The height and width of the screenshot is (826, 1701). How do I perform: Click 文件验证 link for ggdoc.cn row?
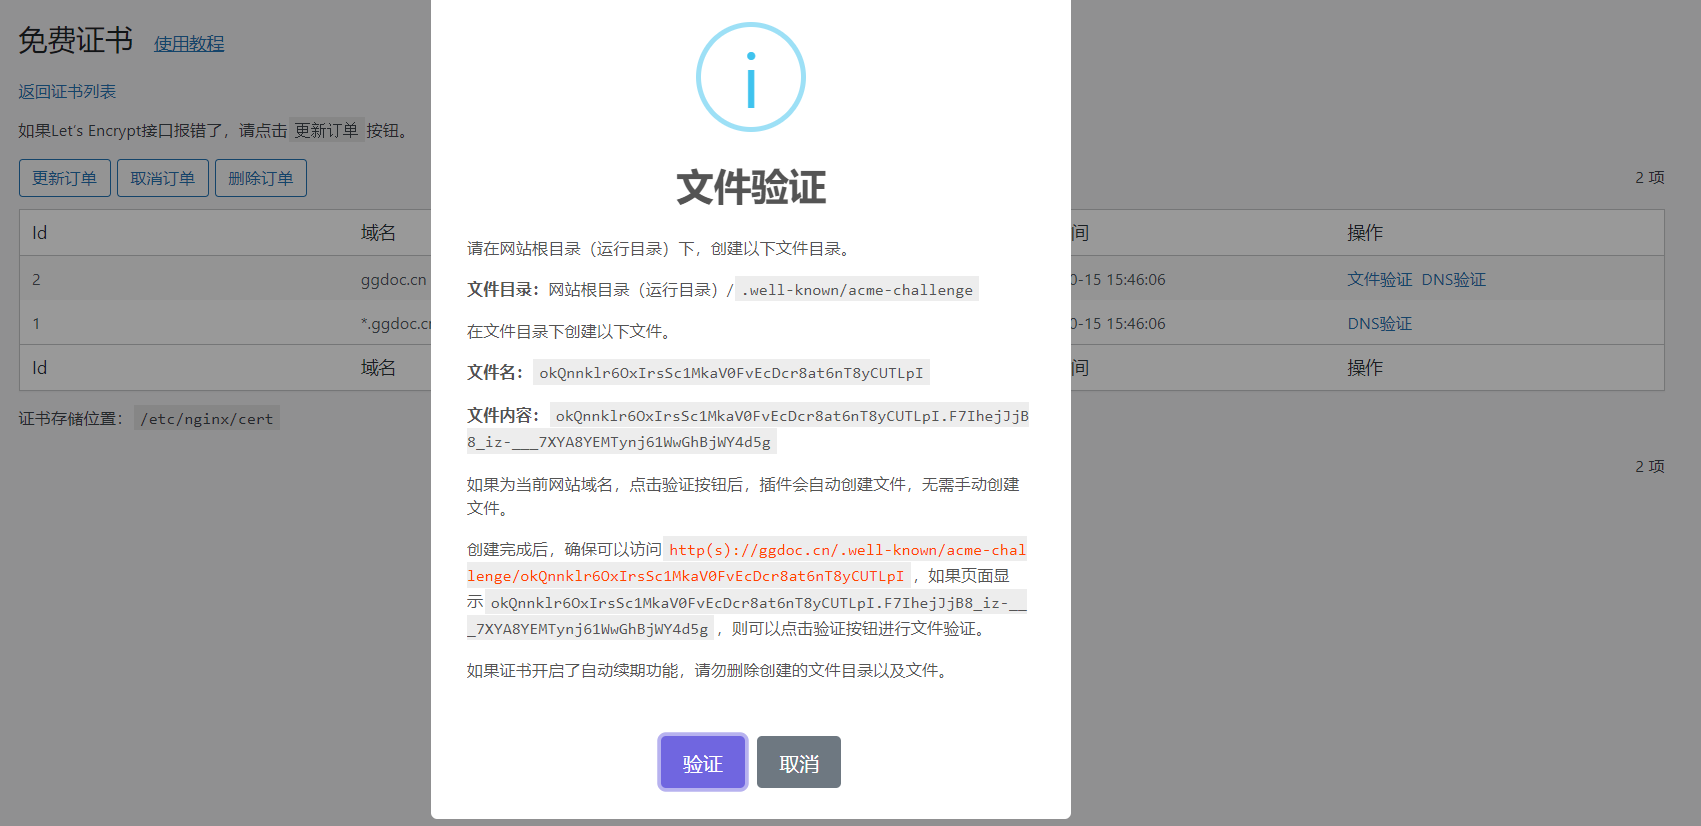click(x=1379, y=280)
